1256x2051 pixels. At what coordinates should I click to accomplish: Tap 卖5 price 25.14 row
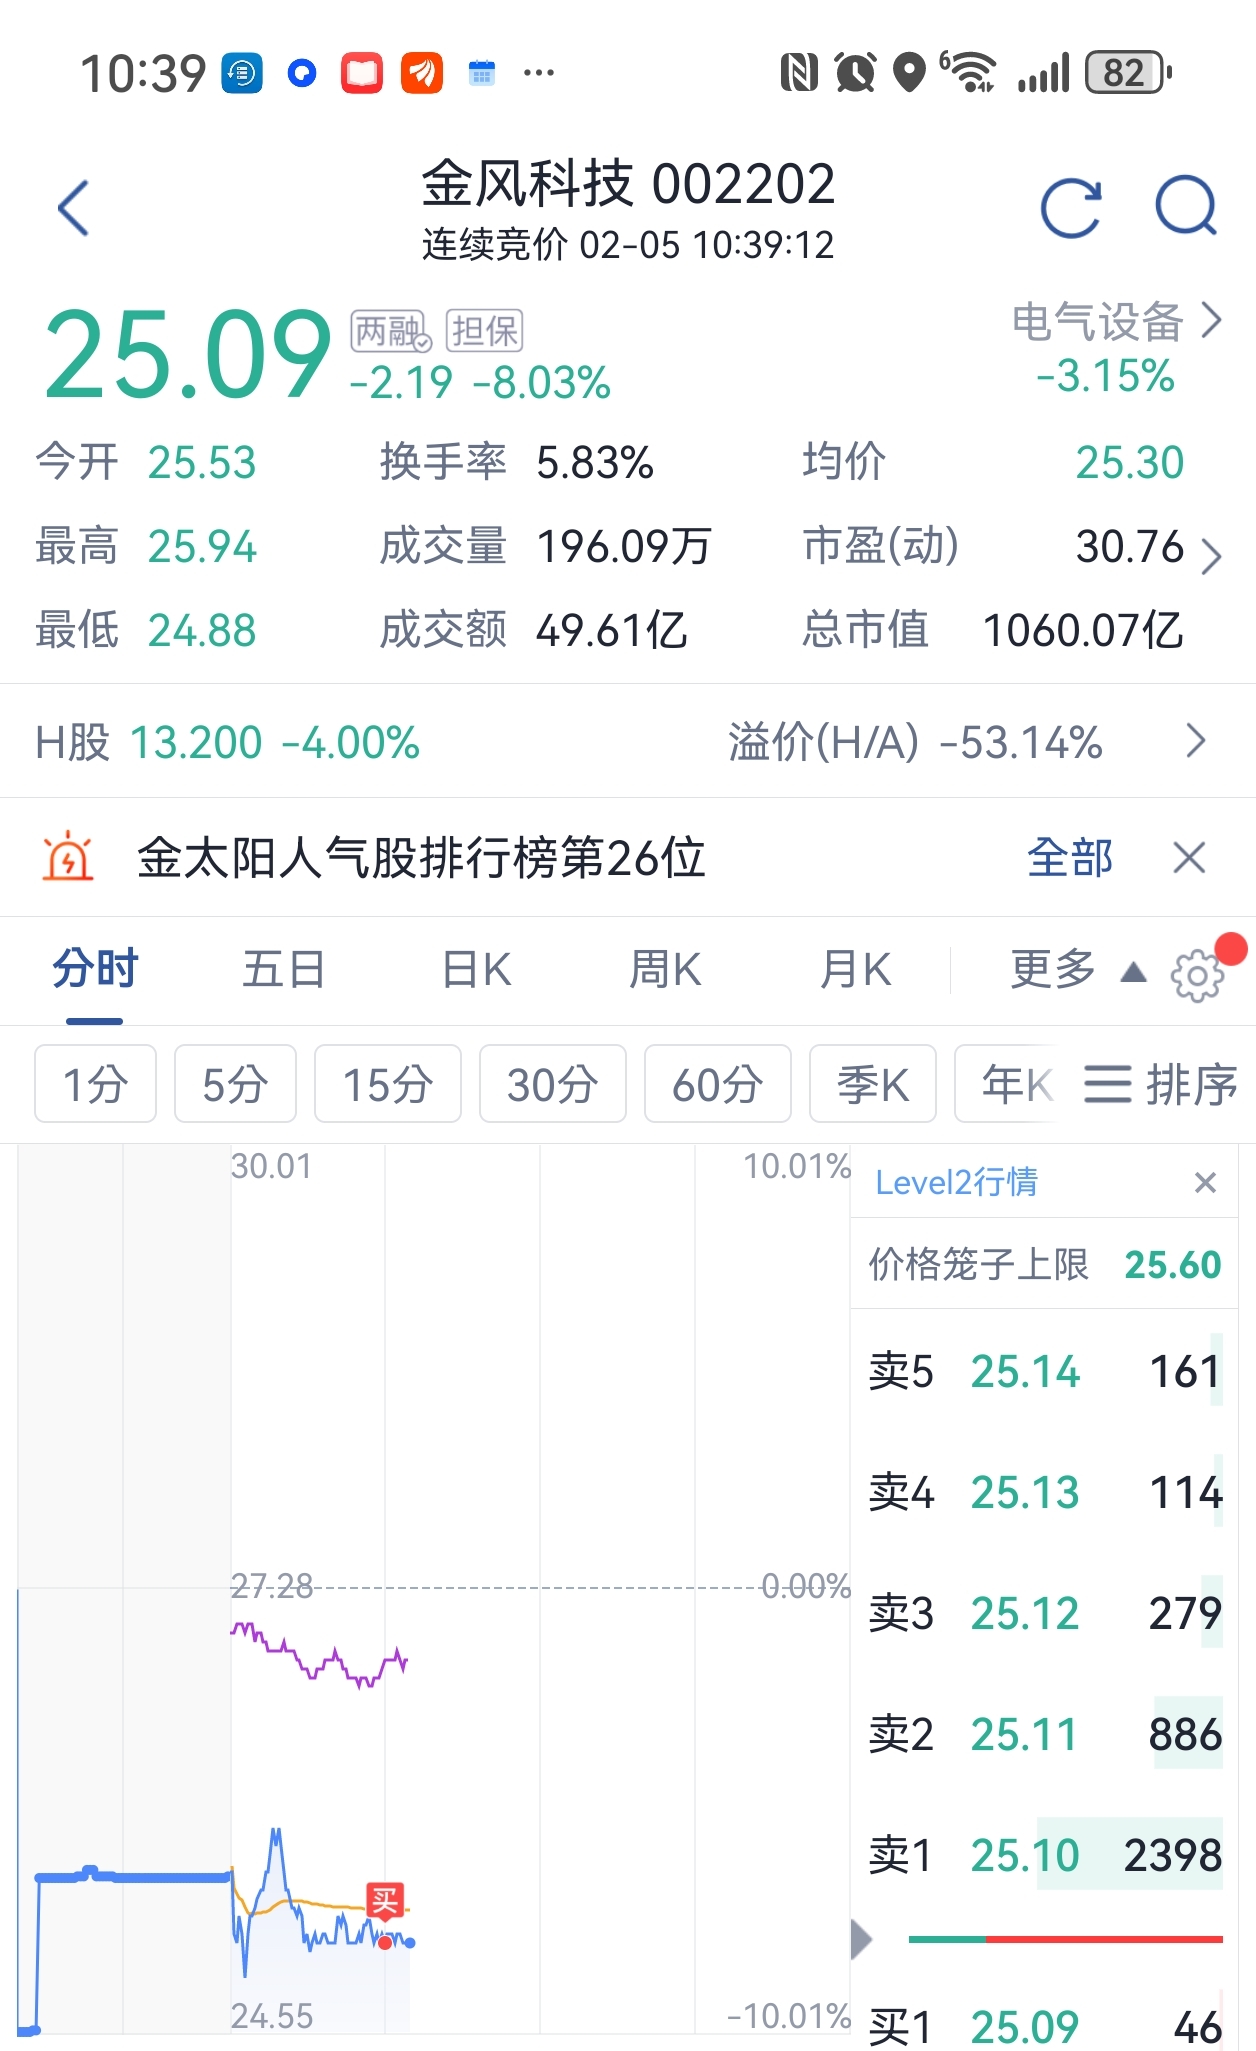click(1044, 1371)
